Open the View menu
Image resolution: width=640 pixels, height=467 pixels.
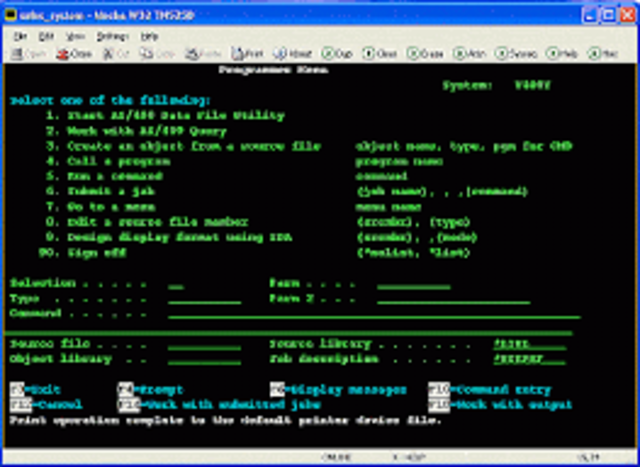point(75,37)
